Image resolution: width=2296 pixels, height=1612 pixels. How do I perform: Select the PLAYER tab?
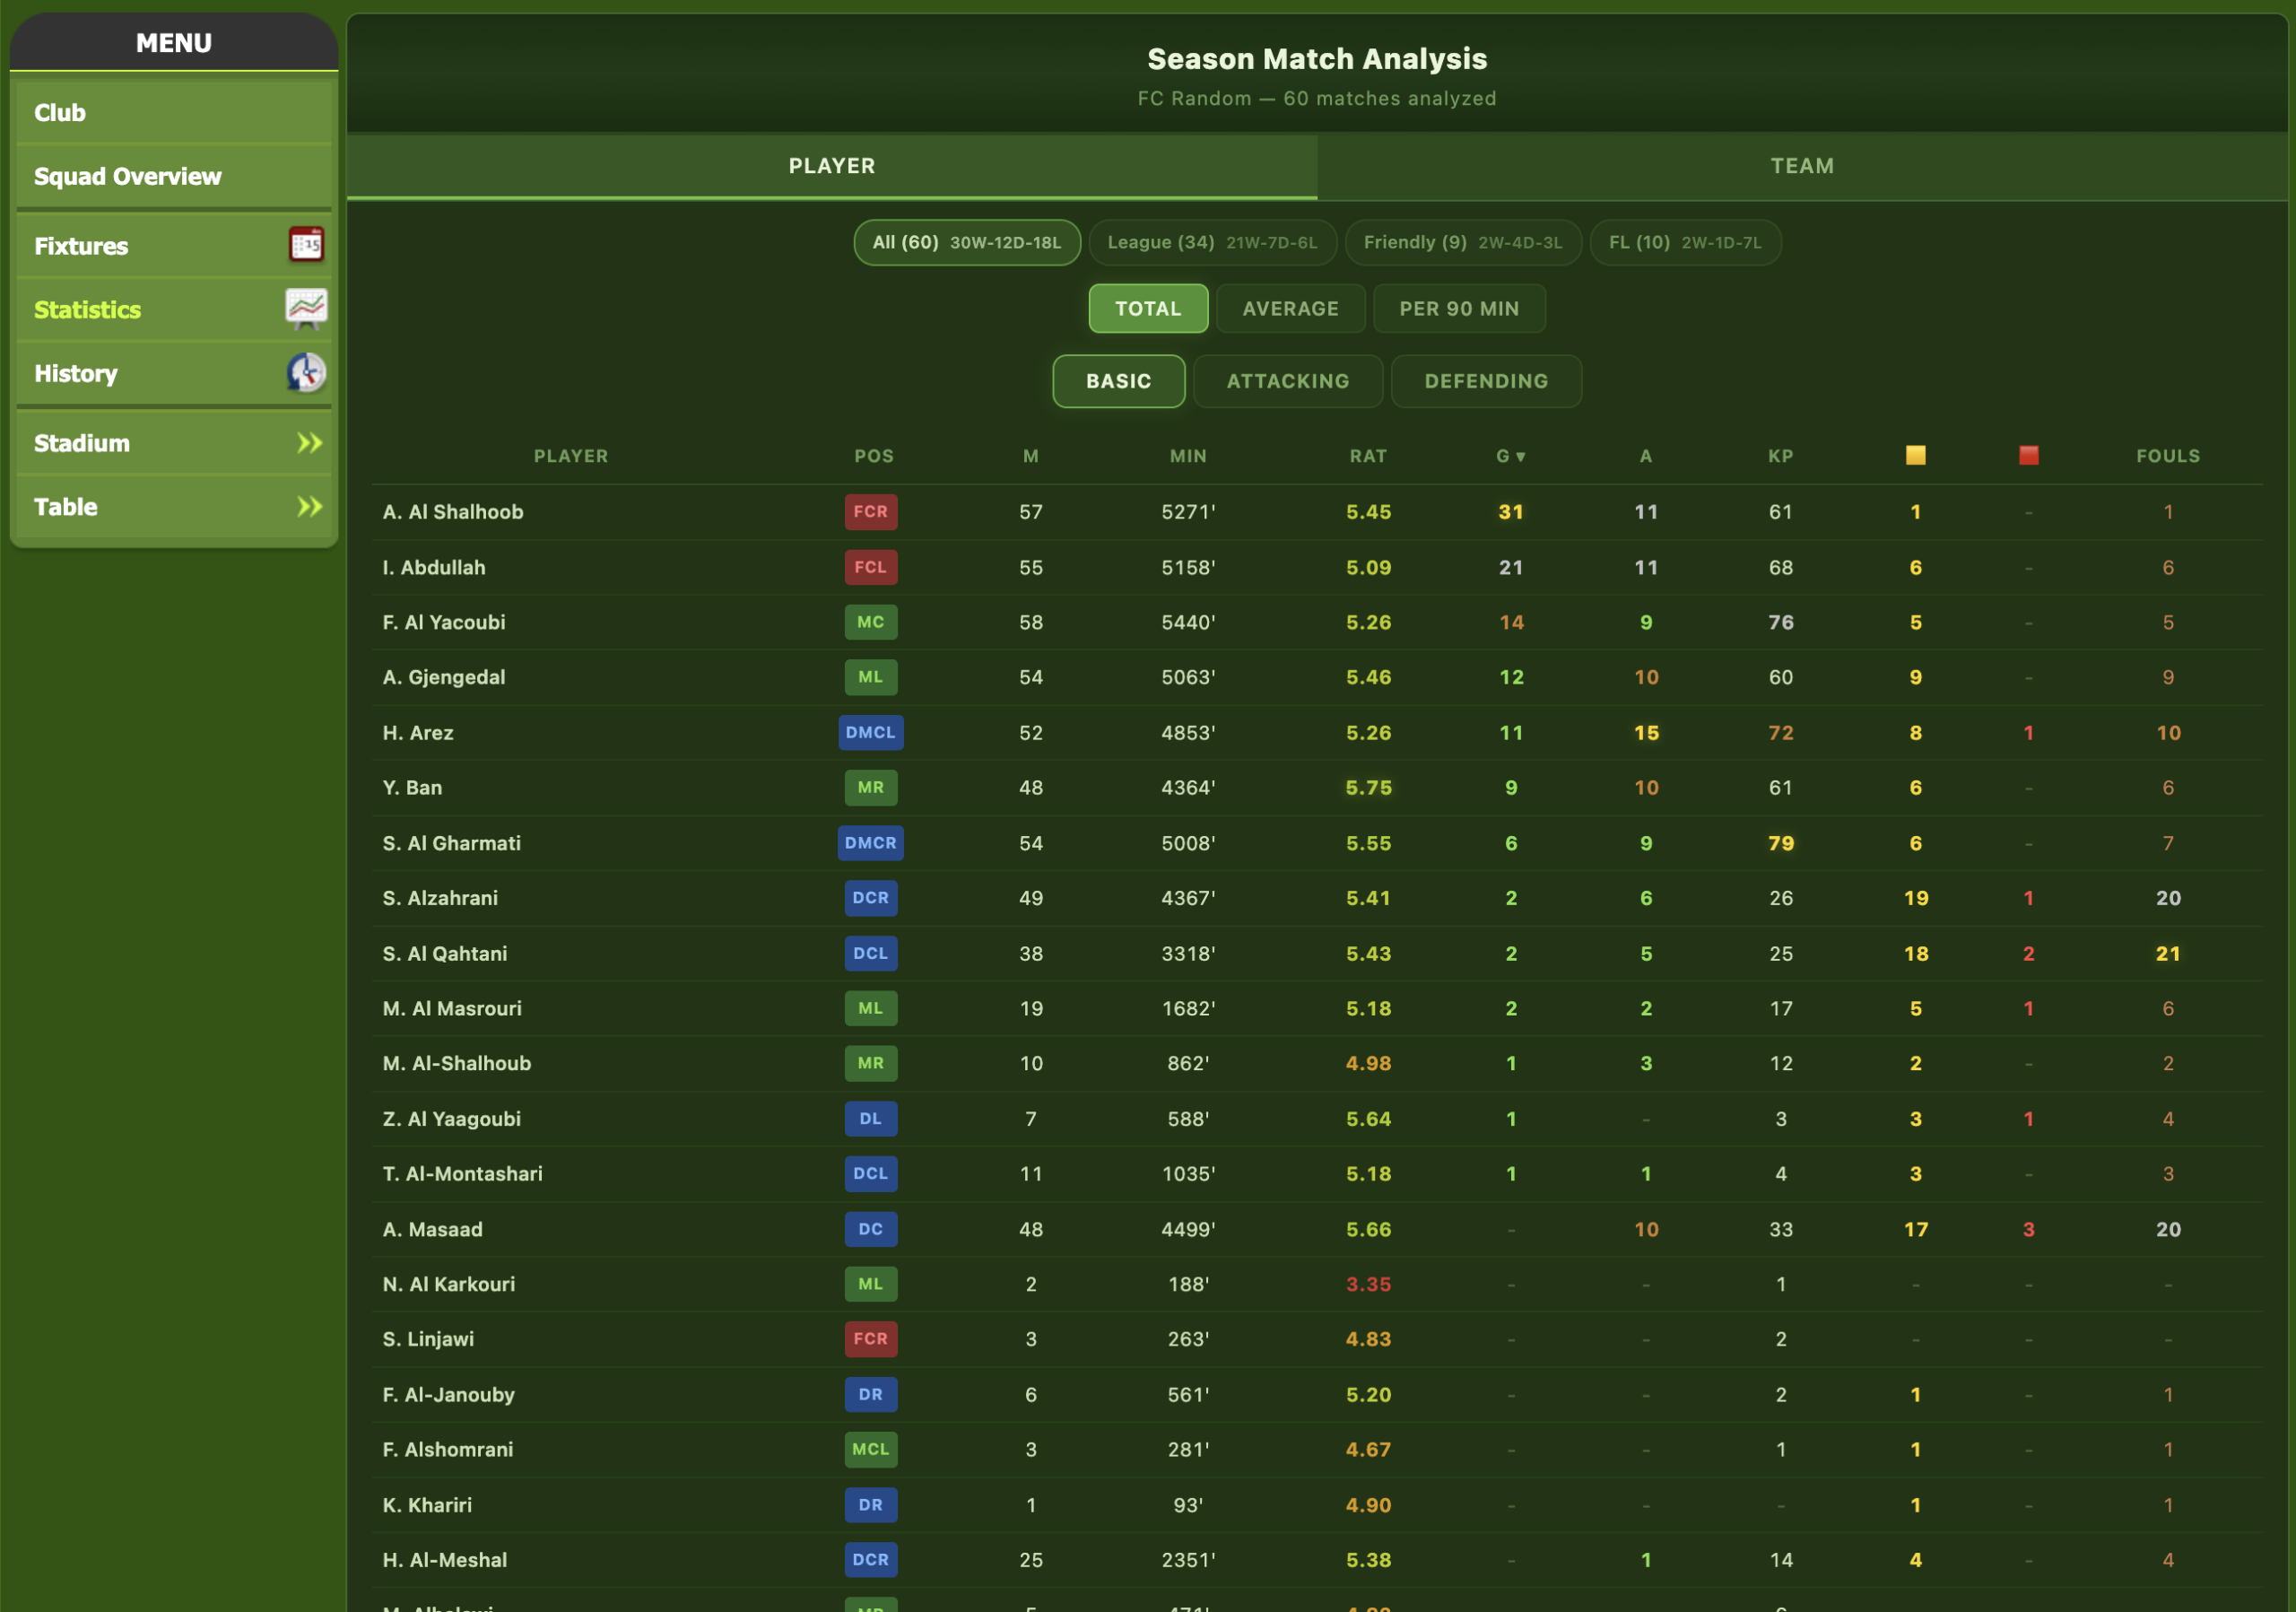[x=832, y=166]
